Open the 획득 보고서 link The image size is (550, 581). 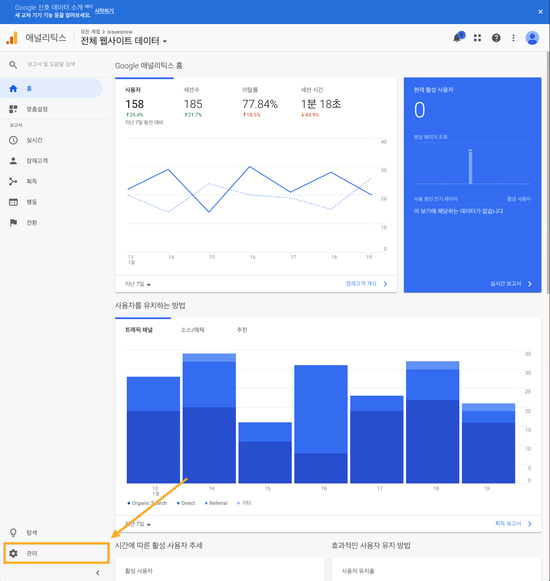point(513,523)
